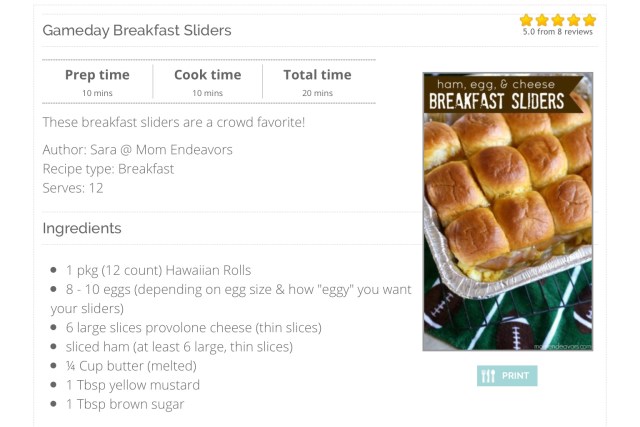Click the Total time heading
This screenshot has height=427, width=640.
(317, 75)
